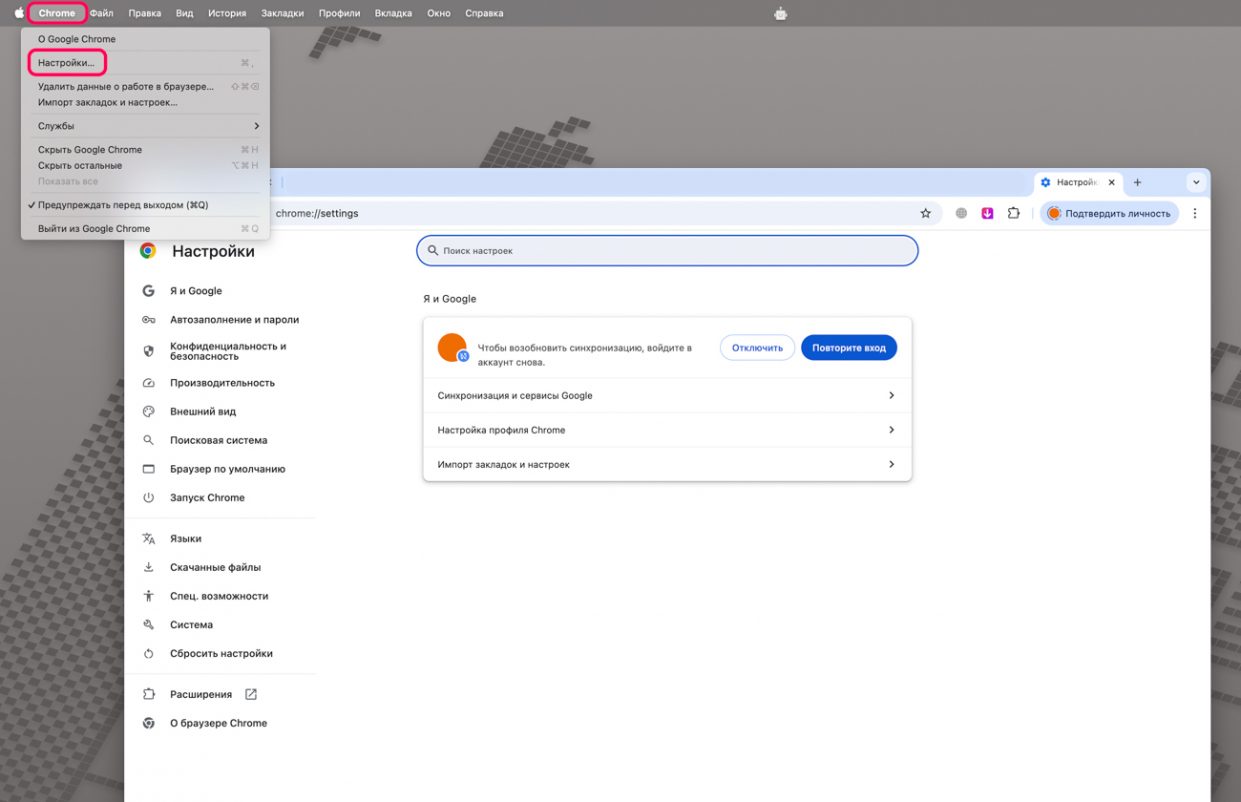This screenshot has width=1241, height=802.
Task: Switch to the Настройки browser tab
Action: pos(1076,183)
